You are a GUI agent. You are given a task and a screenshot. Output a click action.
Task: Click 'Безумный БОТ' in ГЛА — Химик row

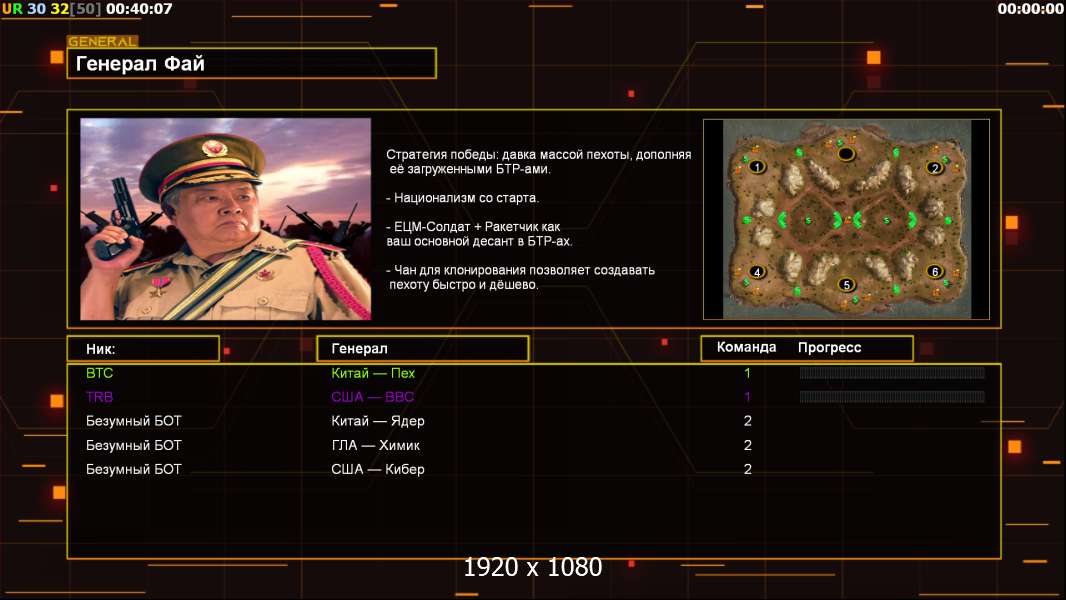coord(134,446)
